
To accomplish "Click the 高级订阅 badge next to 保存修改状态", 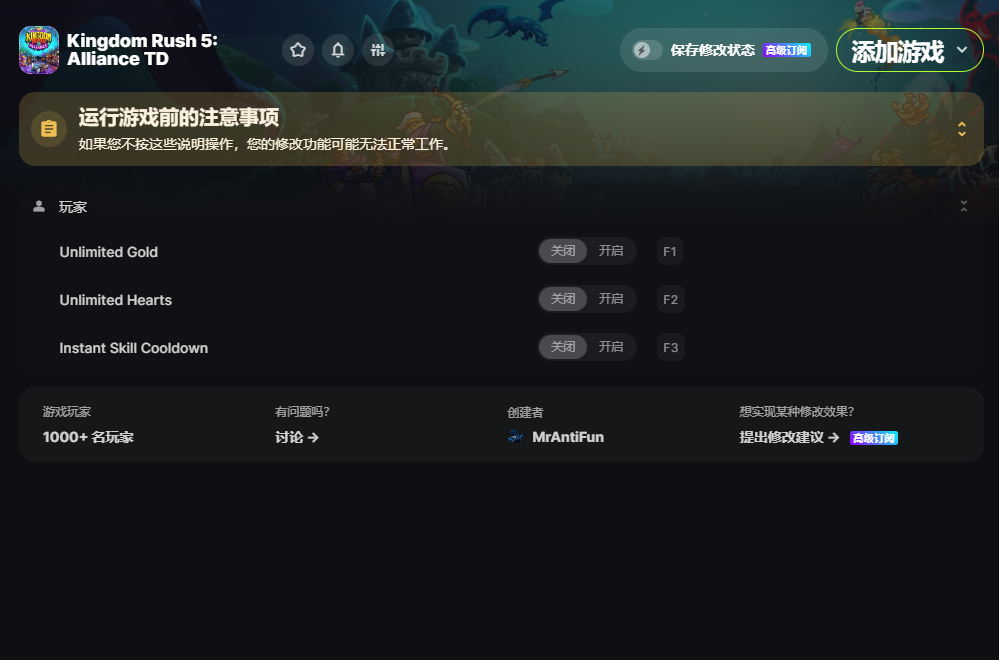I will pyautogui.click(x=787, y=50).
